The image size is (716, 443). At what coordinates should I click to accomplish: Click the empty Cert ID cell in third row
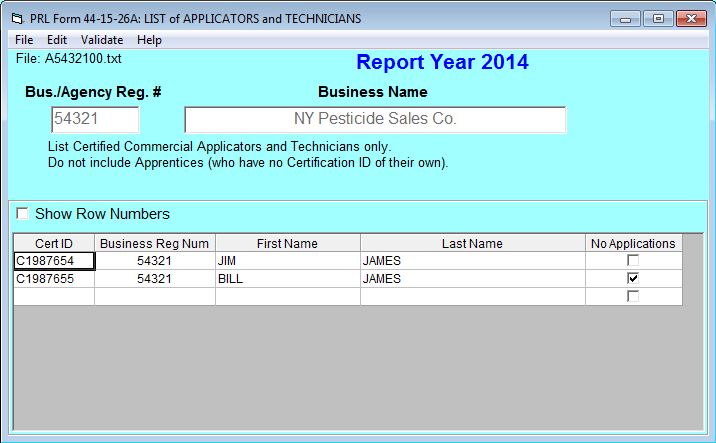click(x=54, y=297)
